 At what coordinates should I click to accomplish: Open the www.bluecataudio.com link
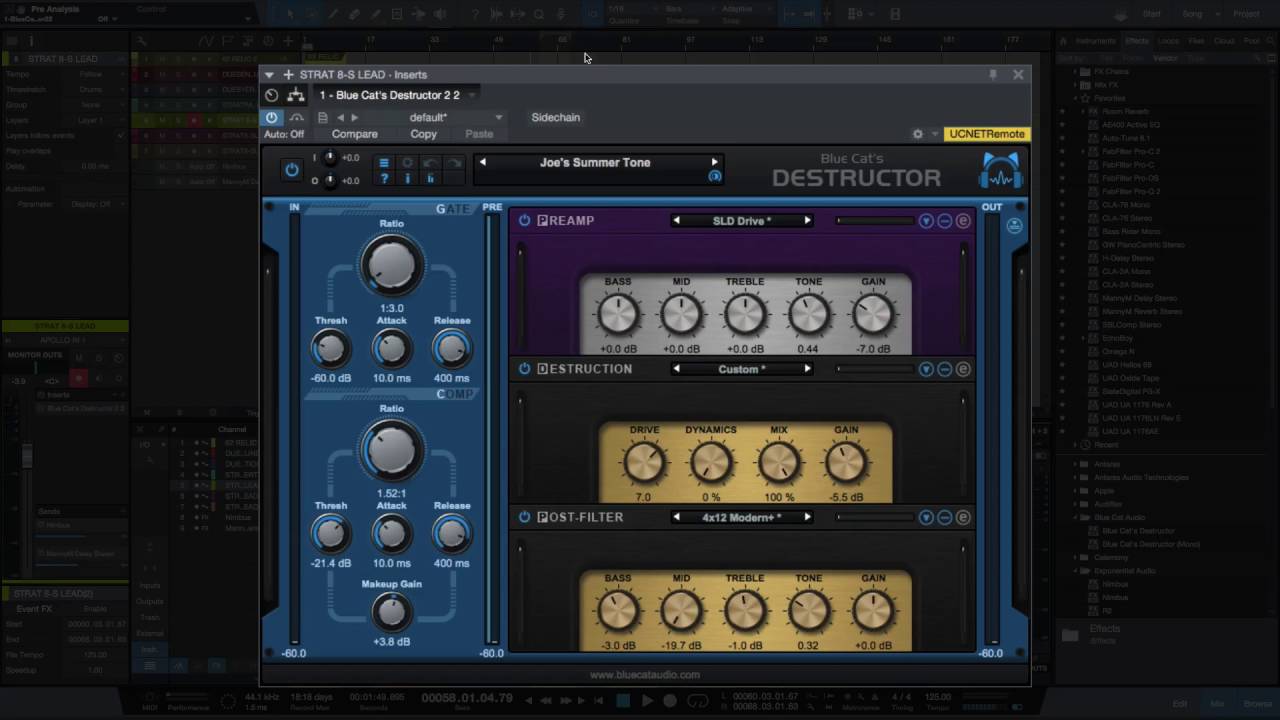pyautogui.click(x=645, y=675)
